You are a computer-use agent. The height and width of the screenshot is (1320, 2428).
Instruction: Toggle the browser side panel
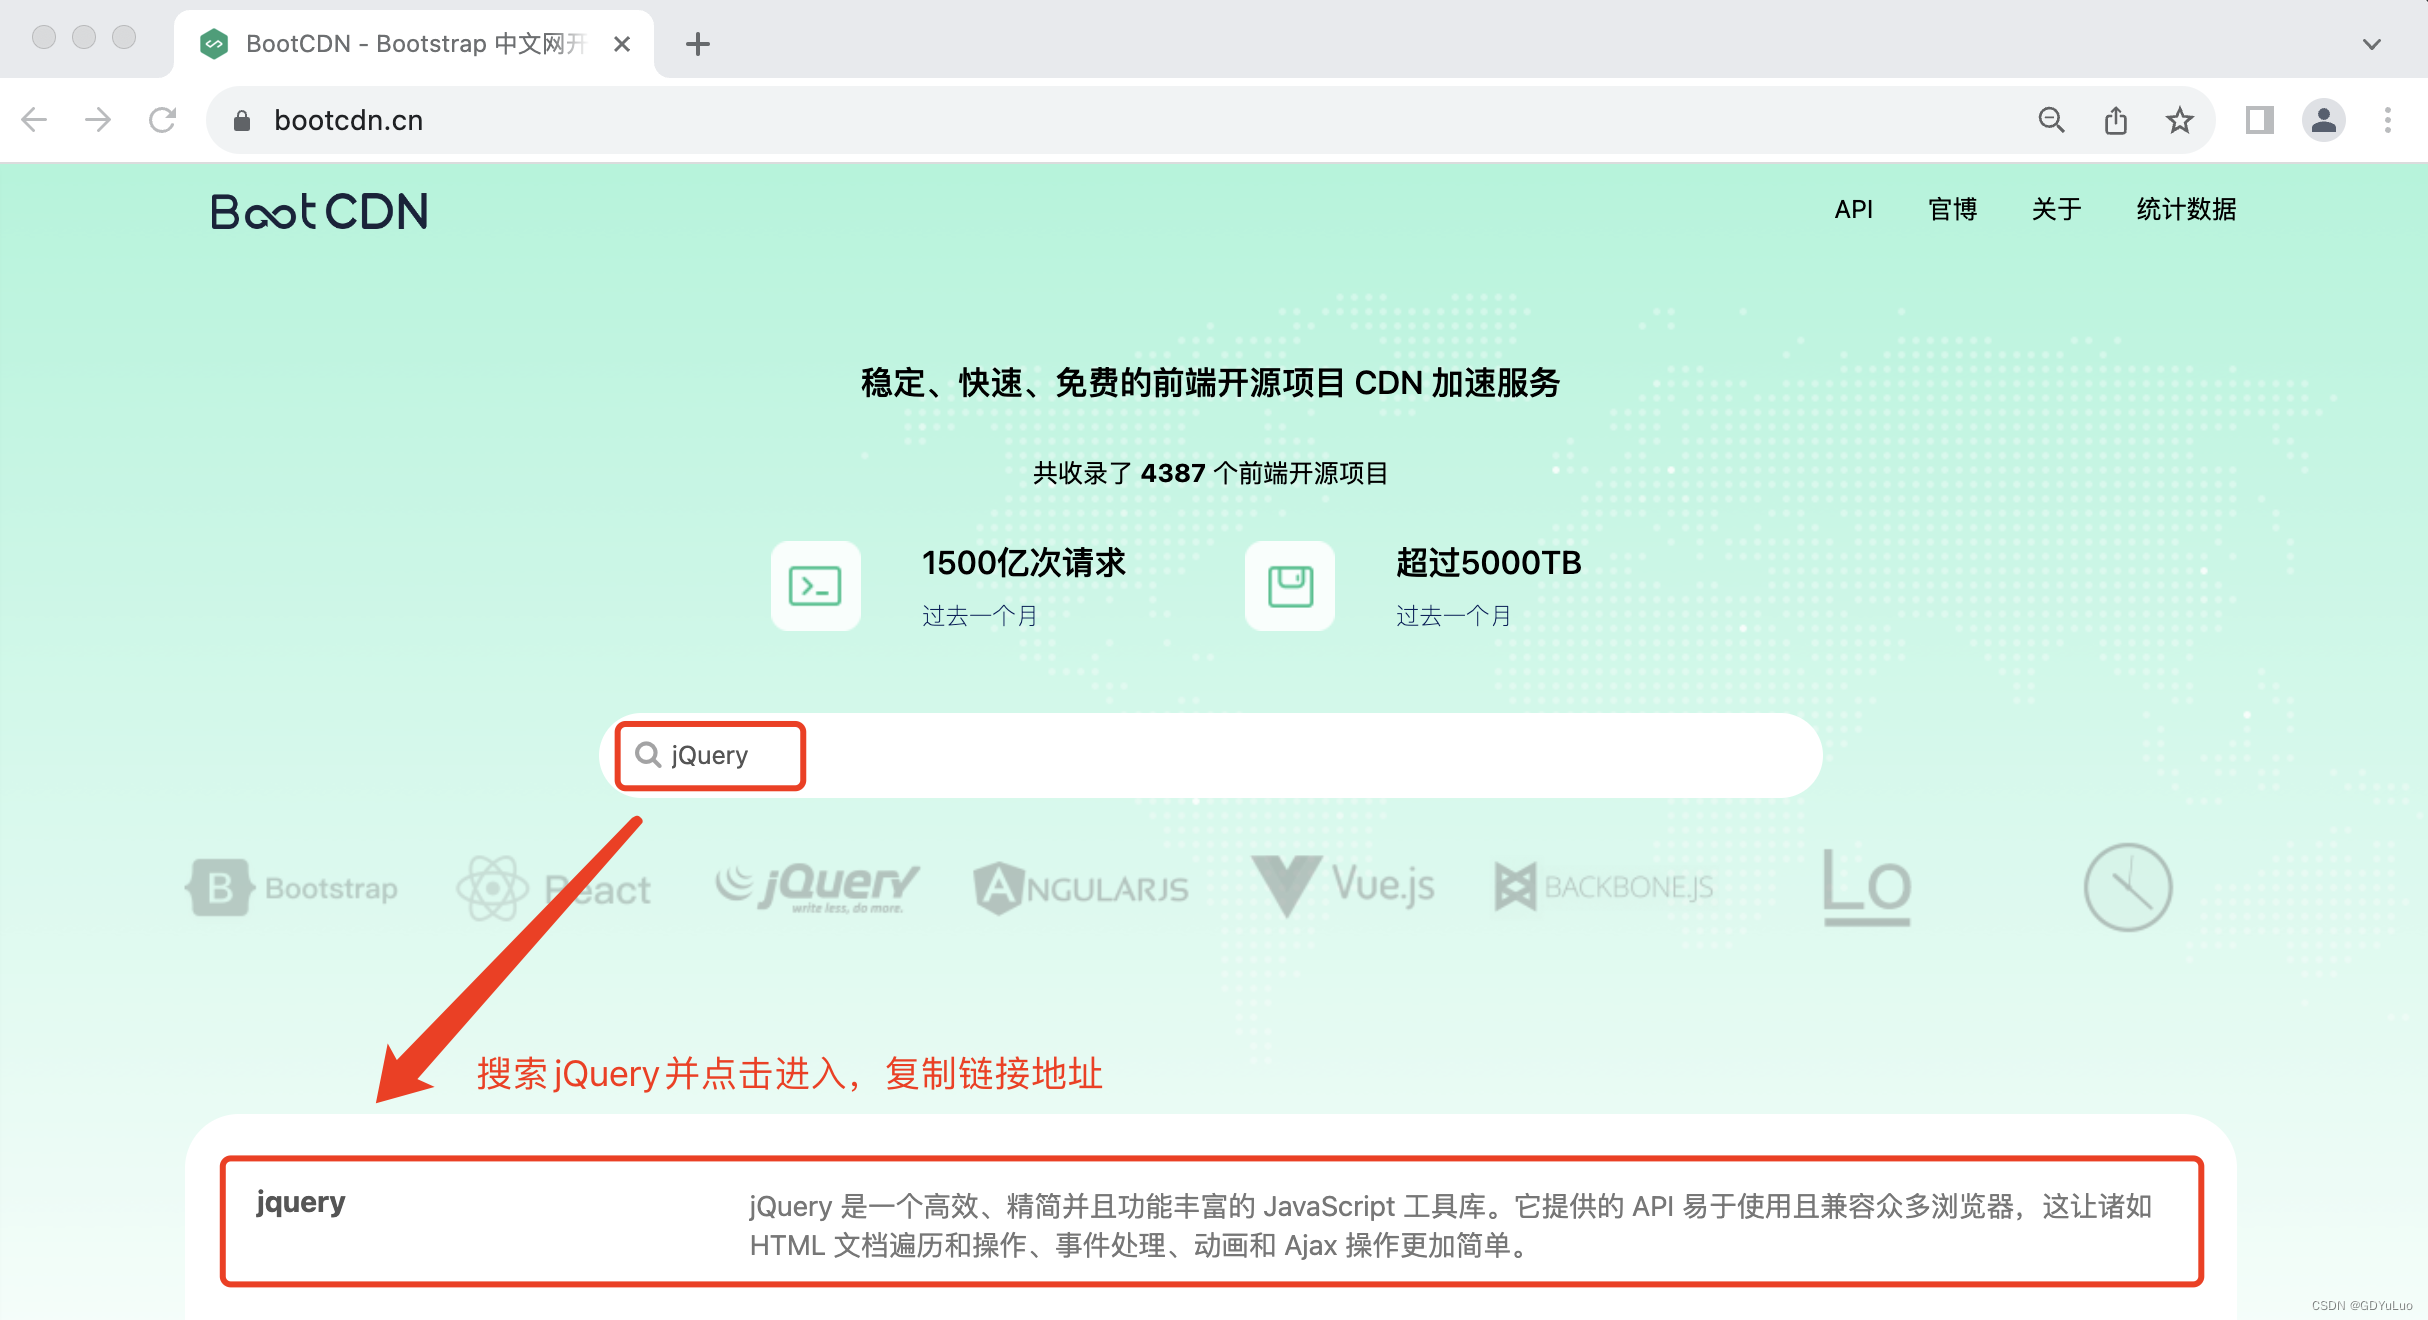click(x=2259, y=120)
